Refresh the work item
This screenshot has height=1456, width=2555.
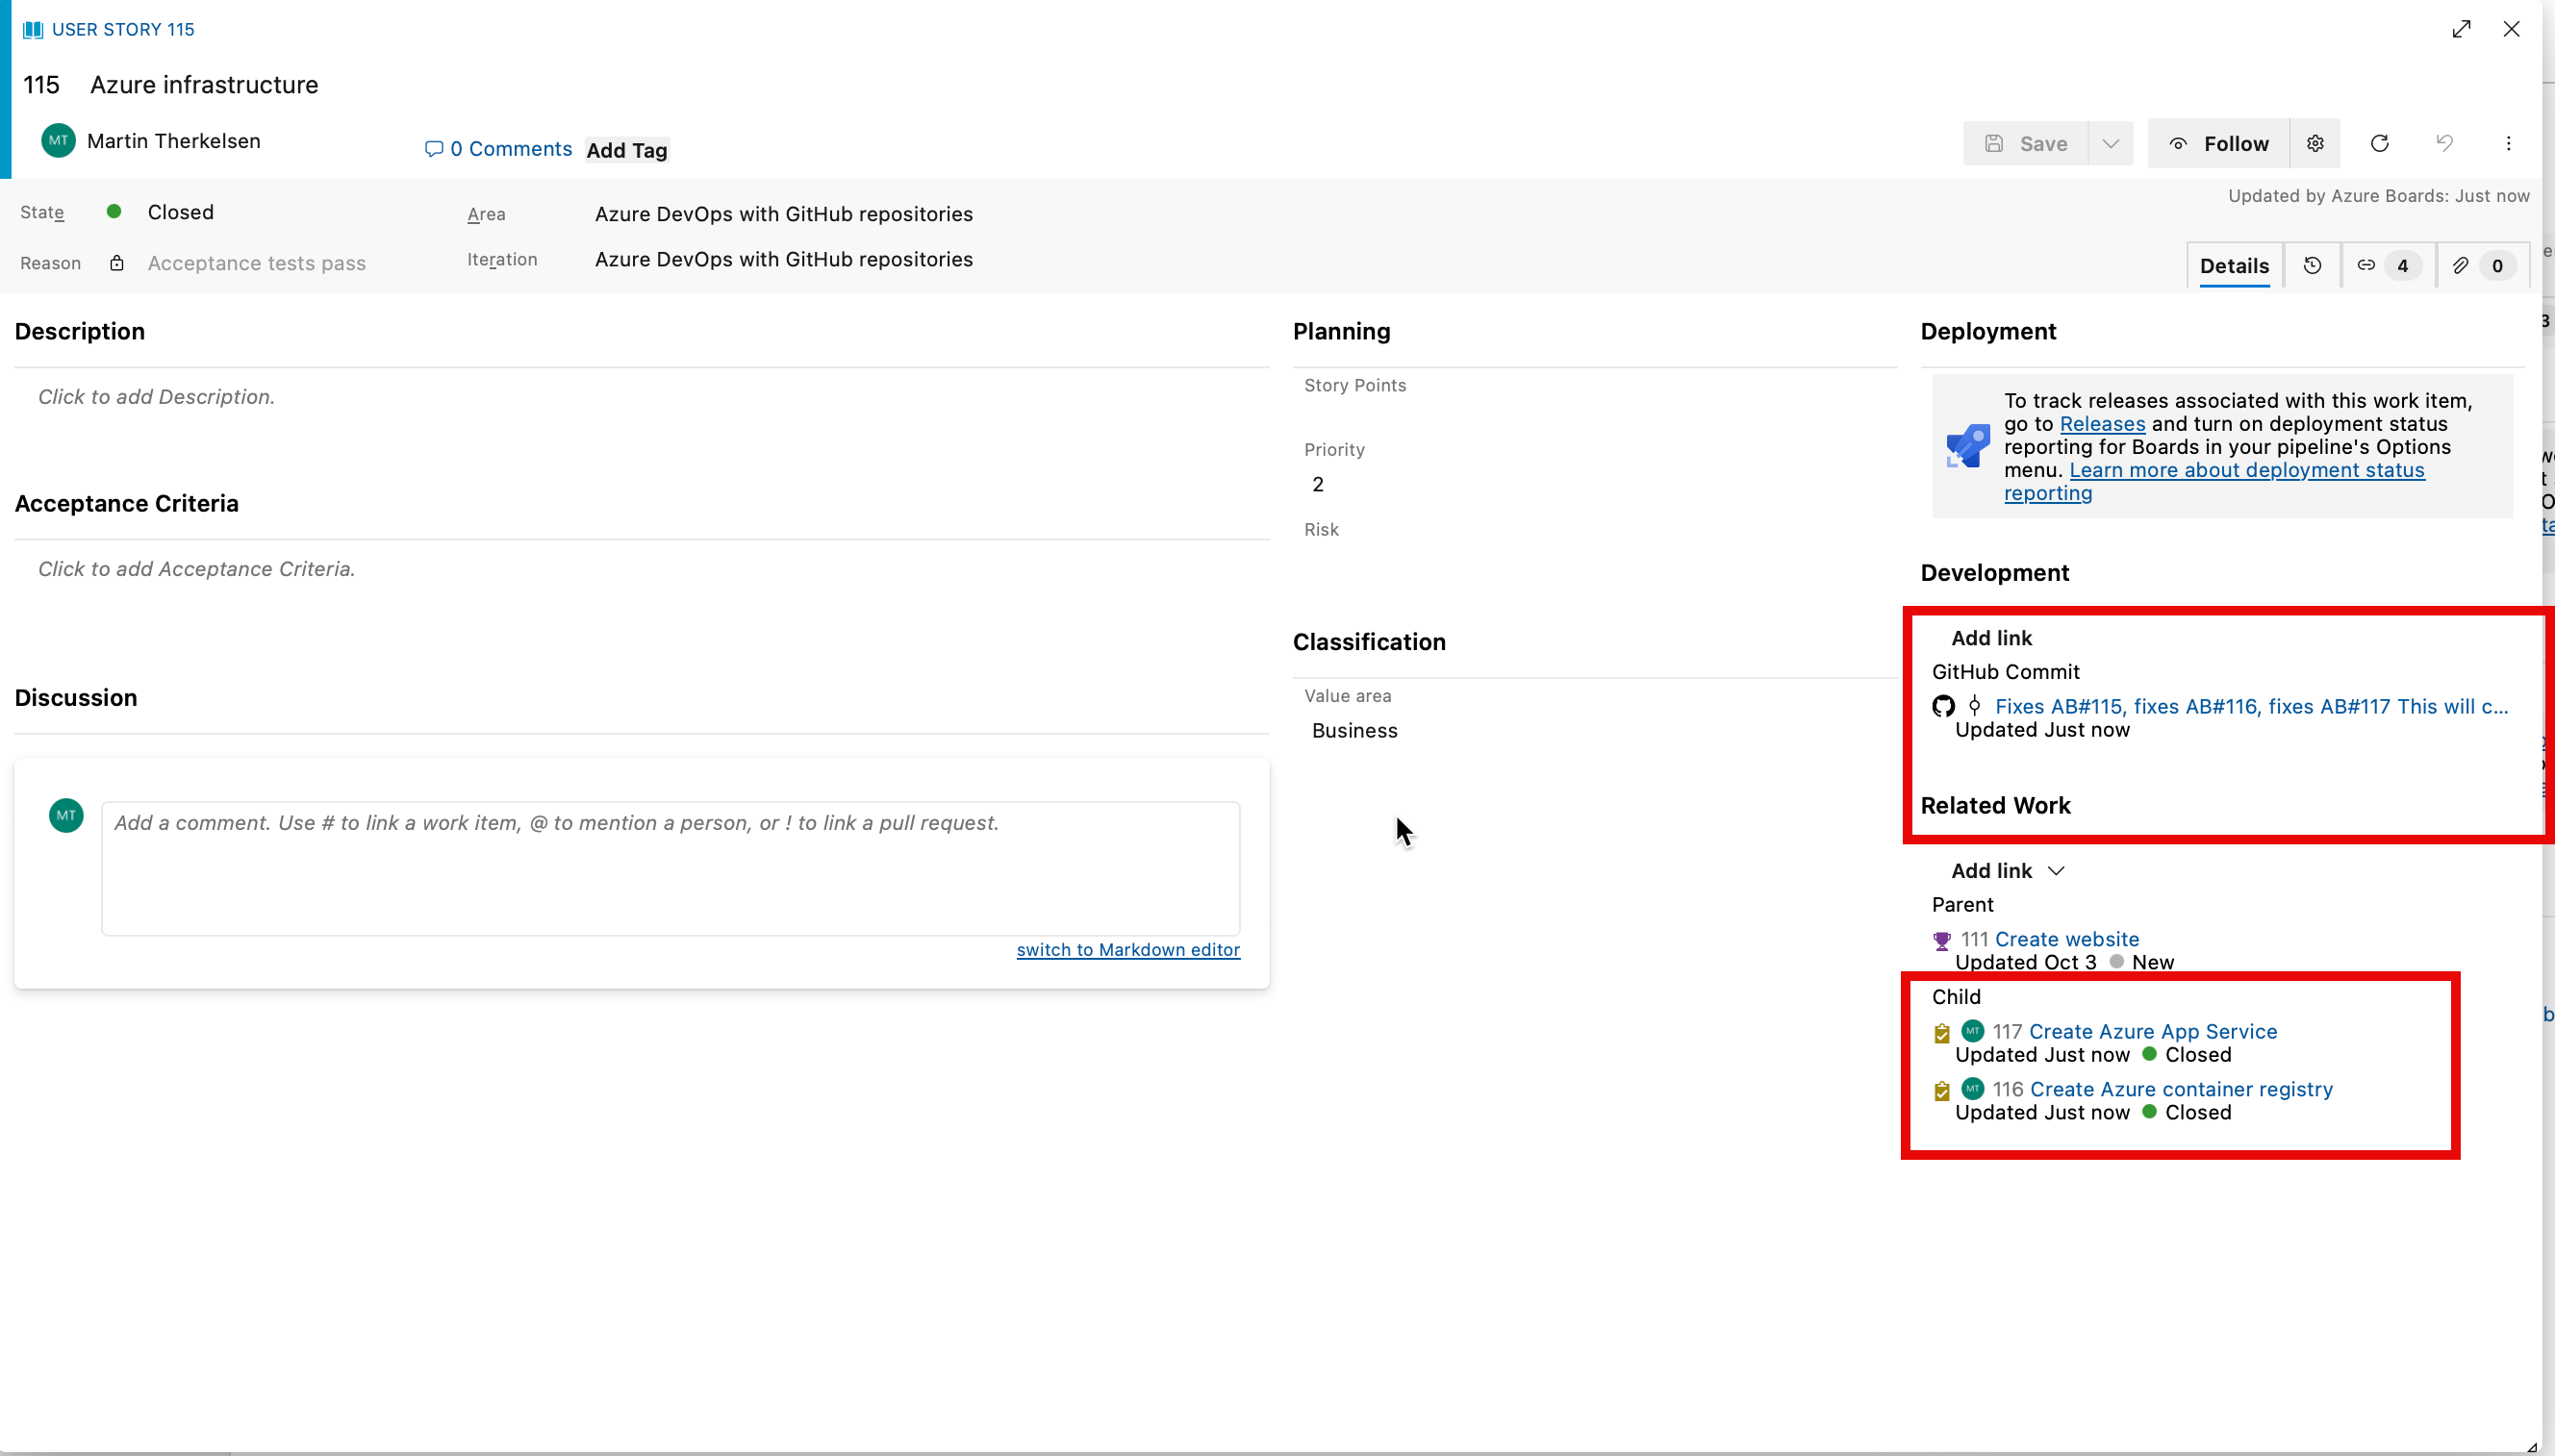(2380, 144)
